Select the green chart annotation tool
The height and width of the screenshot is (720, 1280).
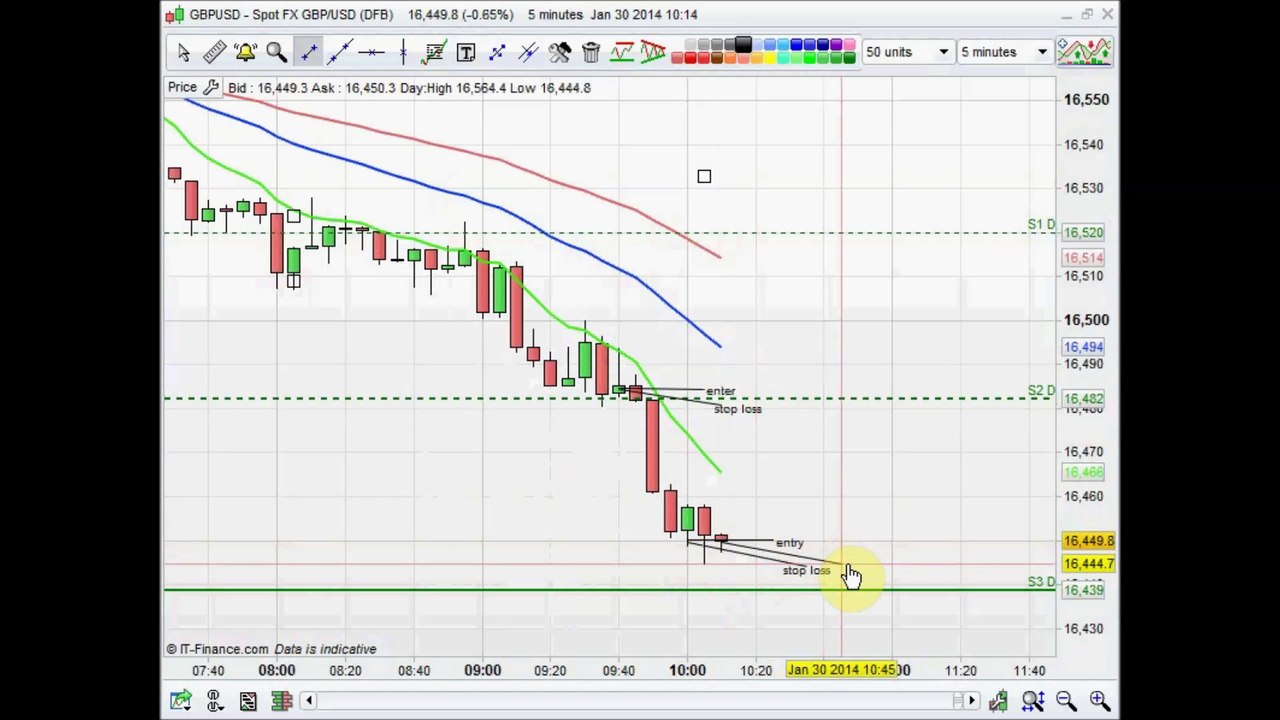coord(434,52)
